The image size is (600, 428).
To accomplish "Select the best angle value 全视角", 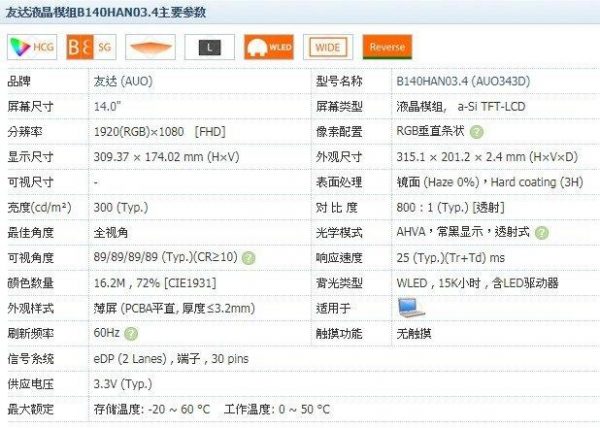I will pyautogui.click(x=111, y=233).
